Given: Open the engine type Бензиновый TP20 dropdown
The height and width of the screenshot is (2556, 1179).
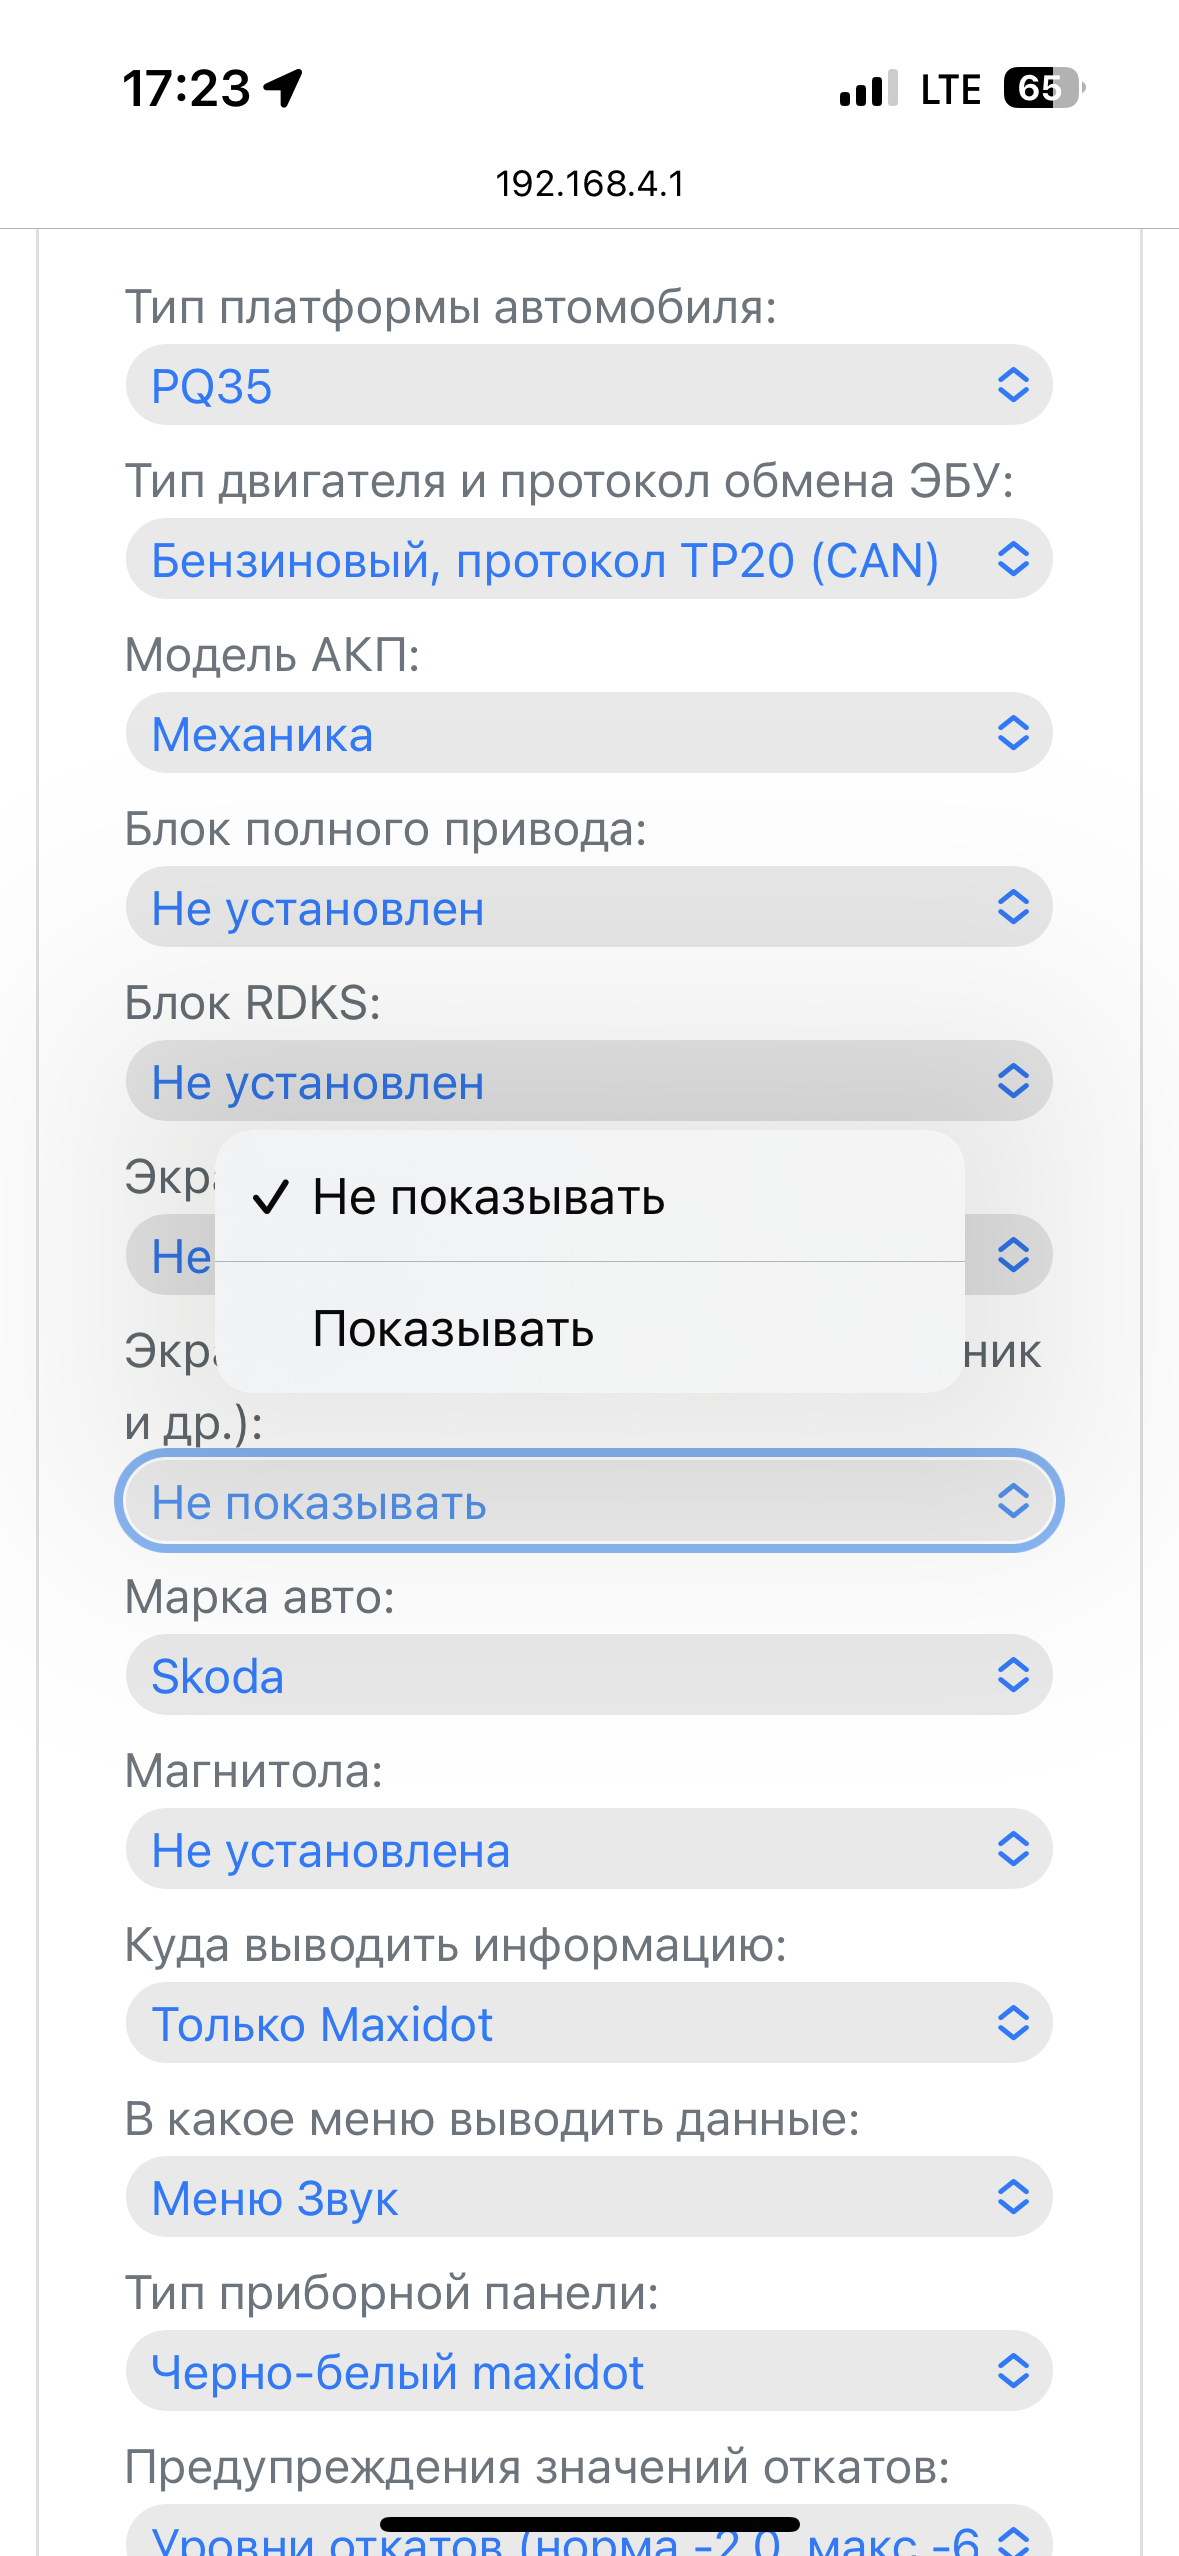Looking at the screenshot, I should 589,559.
